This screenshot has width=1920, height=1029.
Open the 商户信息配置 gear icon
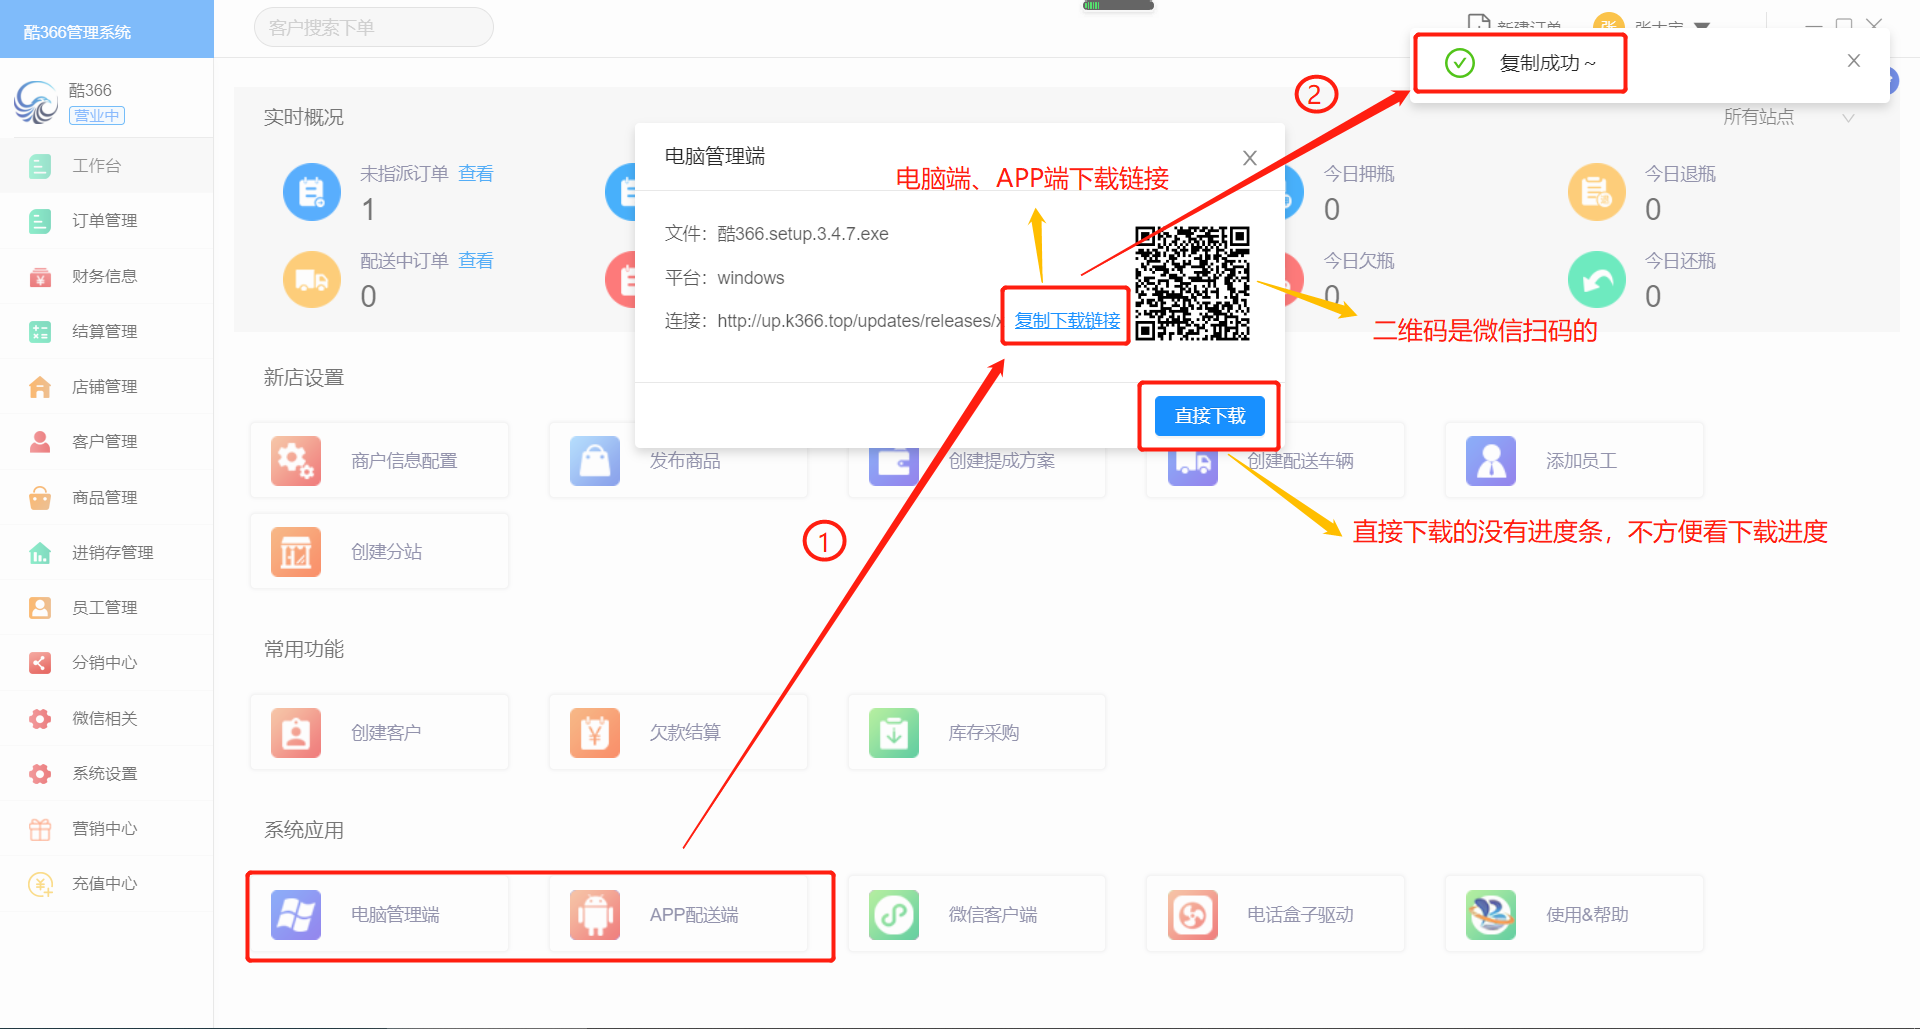pos(296,461)
